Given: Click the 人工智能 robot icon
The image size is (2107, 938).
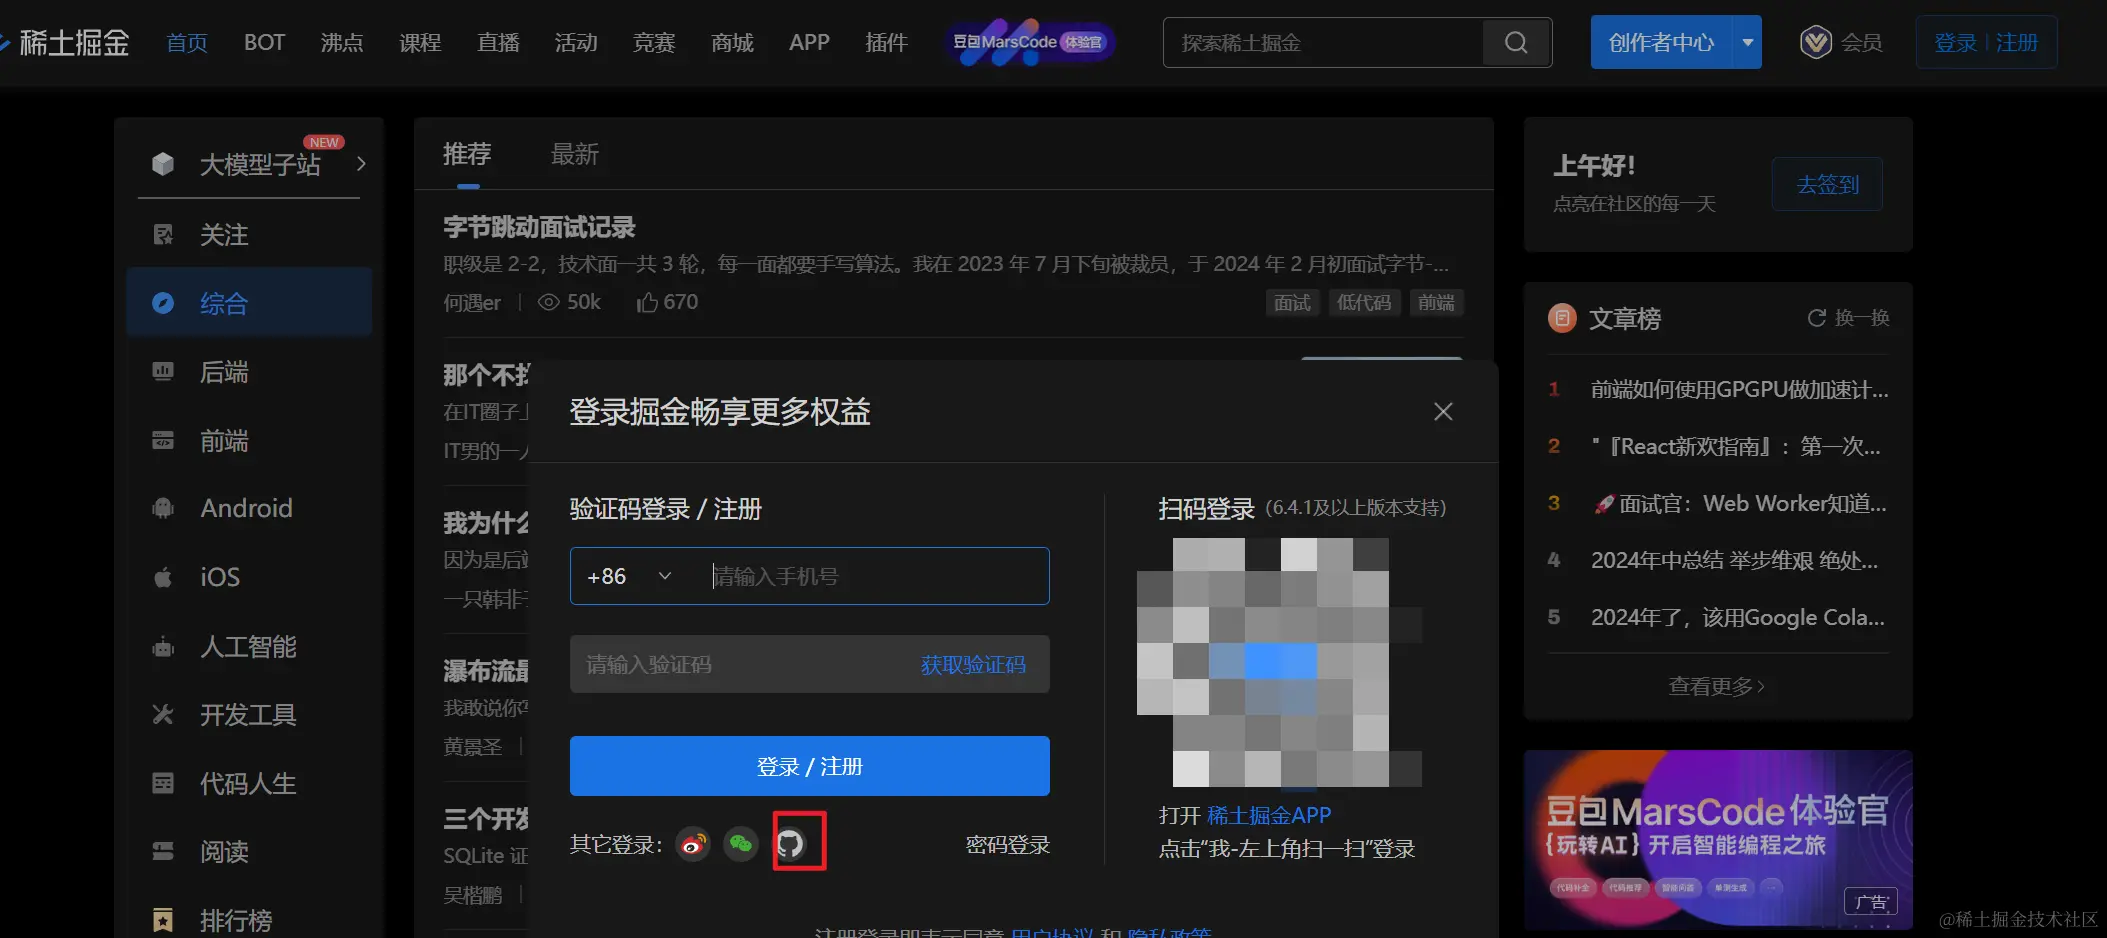Looking at the screenshot, I should point(163,647).
